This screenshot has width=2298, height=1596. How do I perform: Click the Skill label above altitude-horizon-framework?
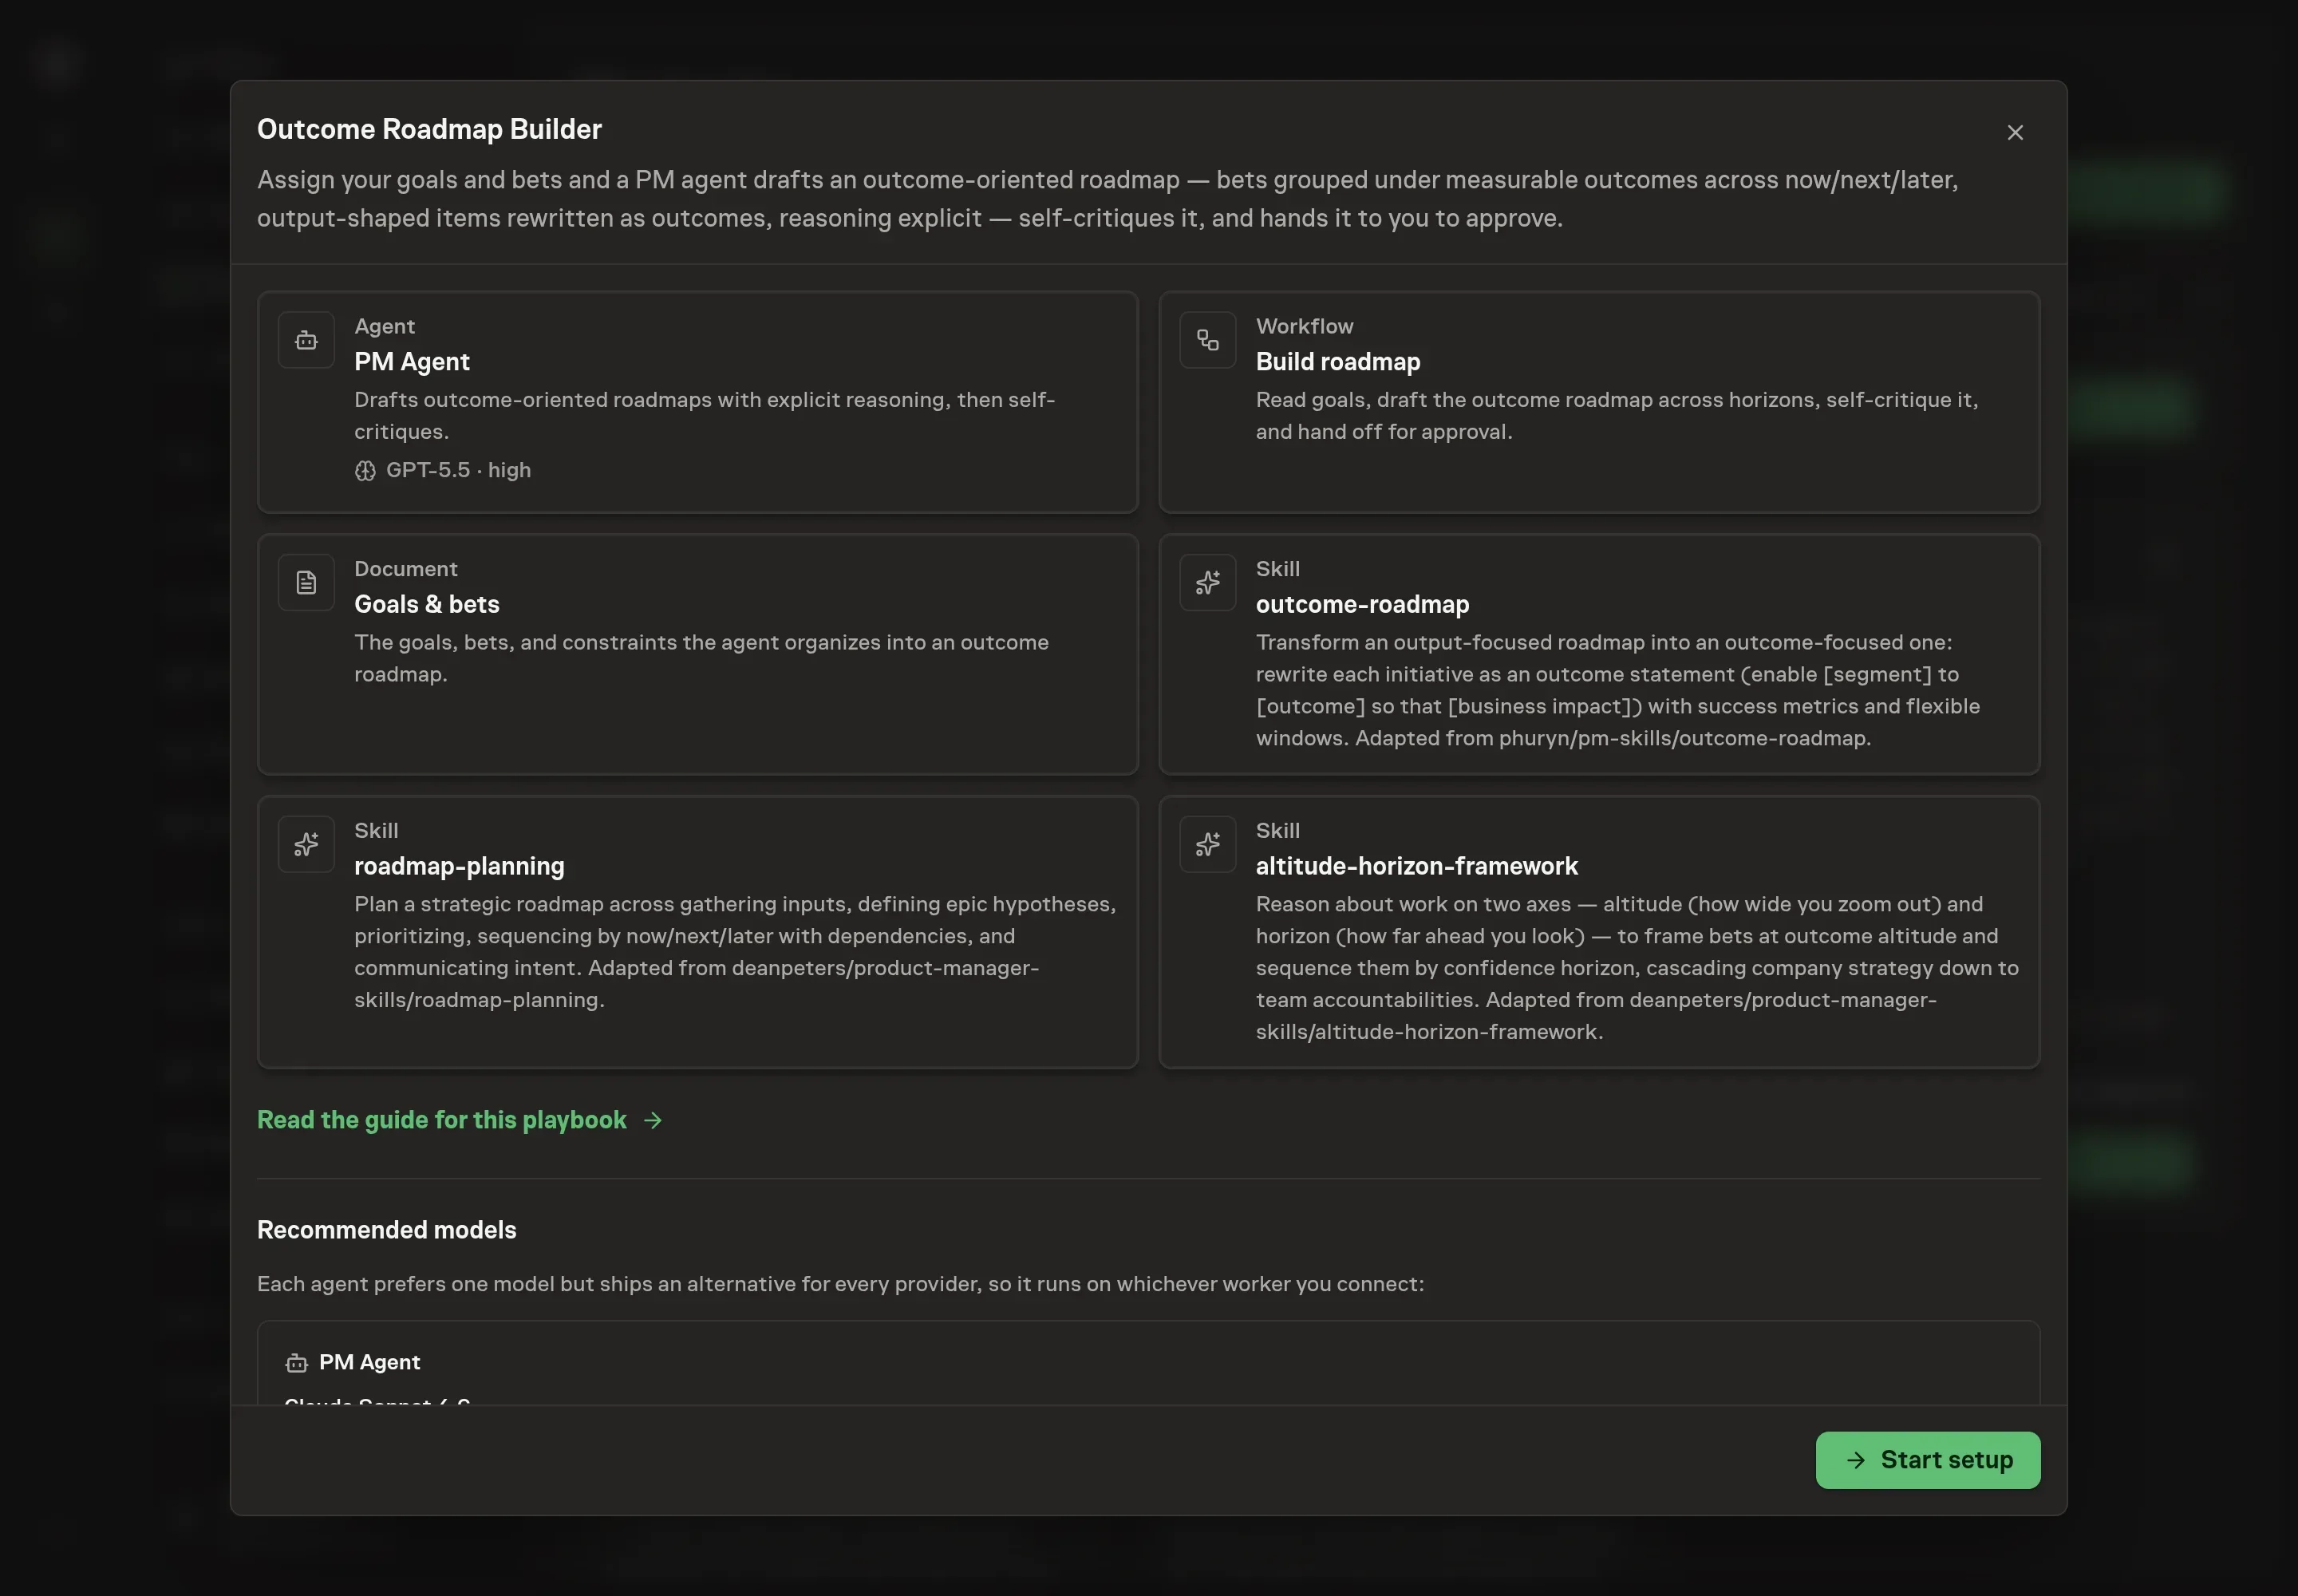[x=1278, y=831]
